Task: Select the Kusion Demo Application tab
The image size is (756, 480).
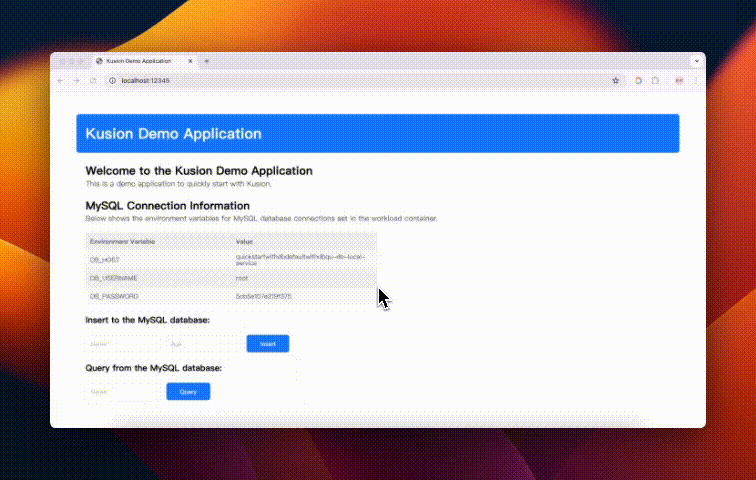Action: 140,62
